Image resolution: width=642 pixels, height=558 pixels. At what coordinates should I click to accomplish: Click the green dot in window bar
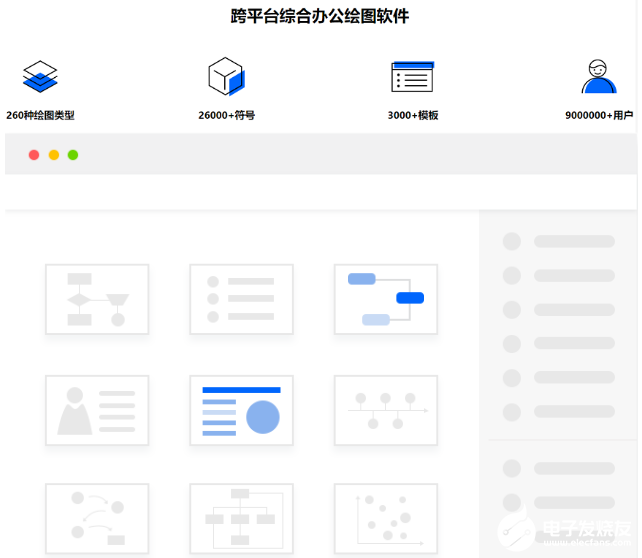pyautogui.click(x=73, y=155)
